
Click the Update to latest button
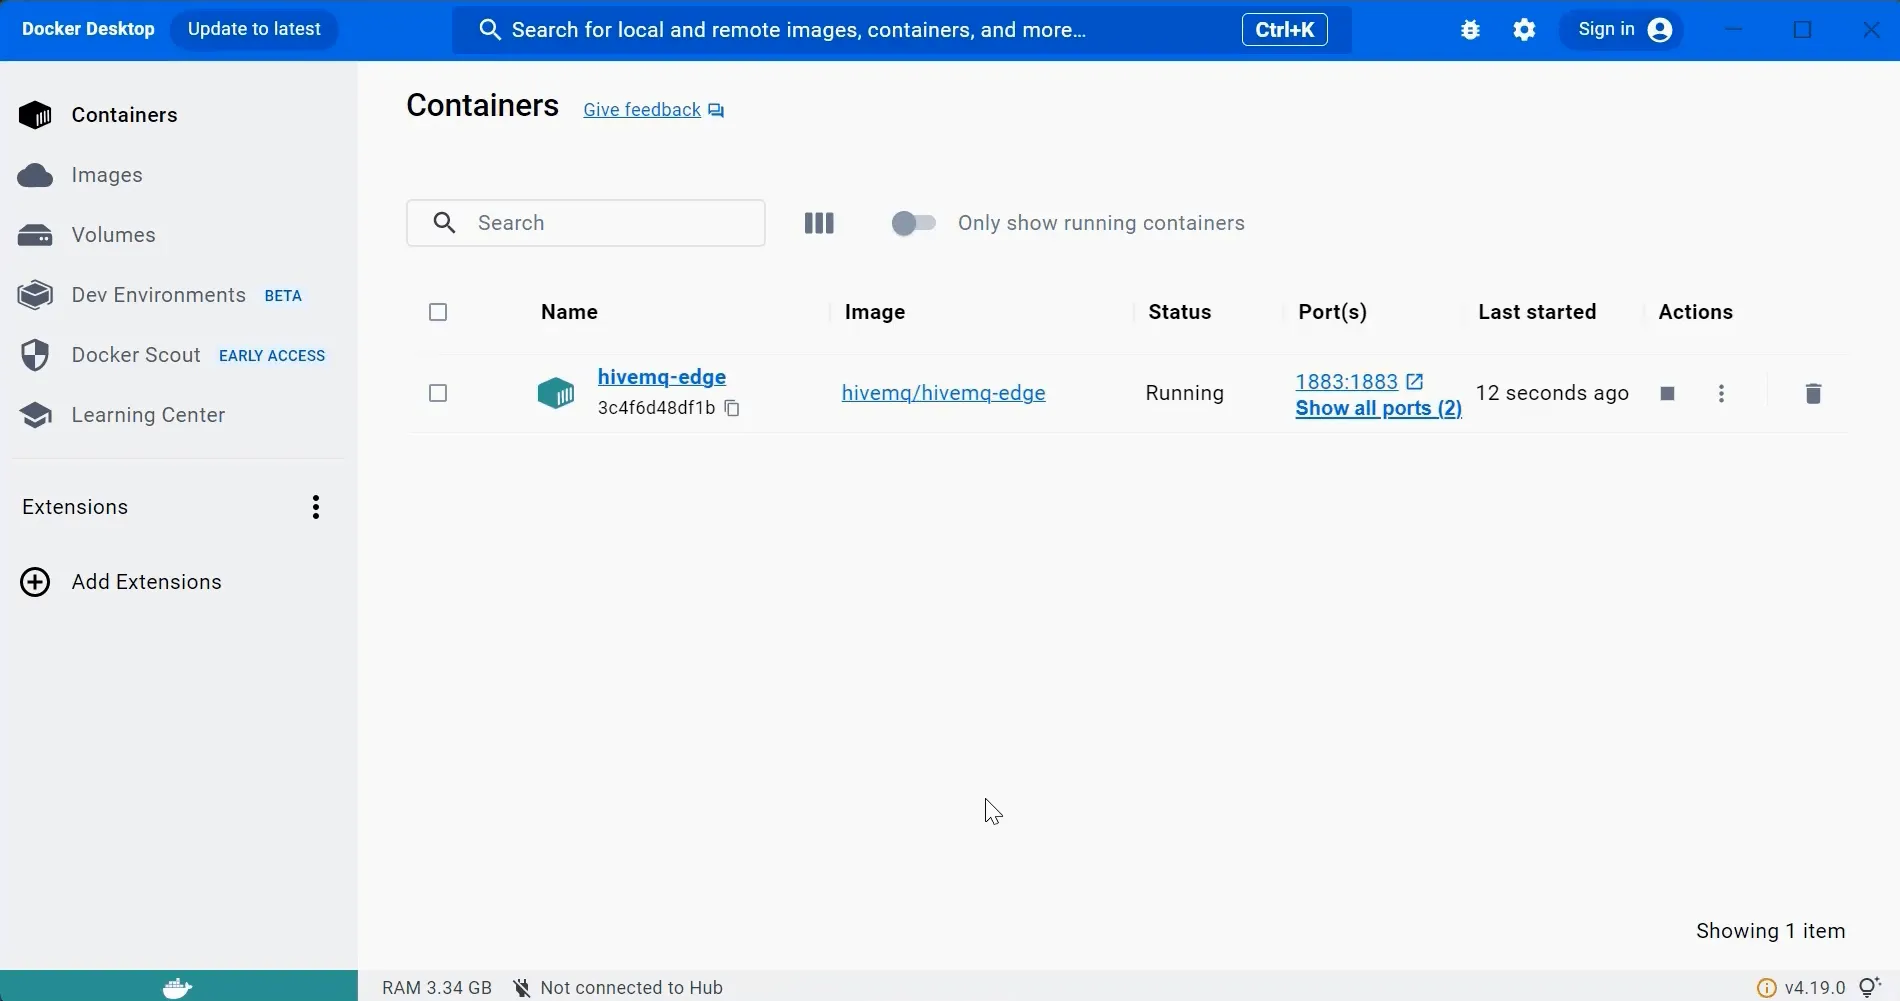254,29
